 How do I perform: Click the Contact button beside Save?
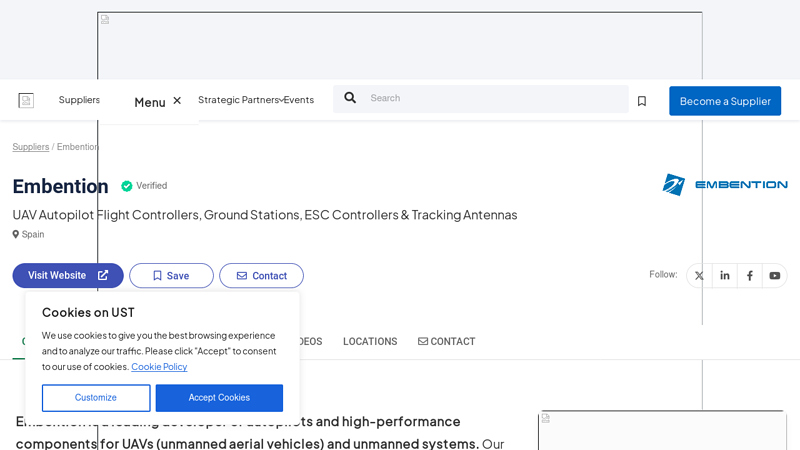click(261, 276)
